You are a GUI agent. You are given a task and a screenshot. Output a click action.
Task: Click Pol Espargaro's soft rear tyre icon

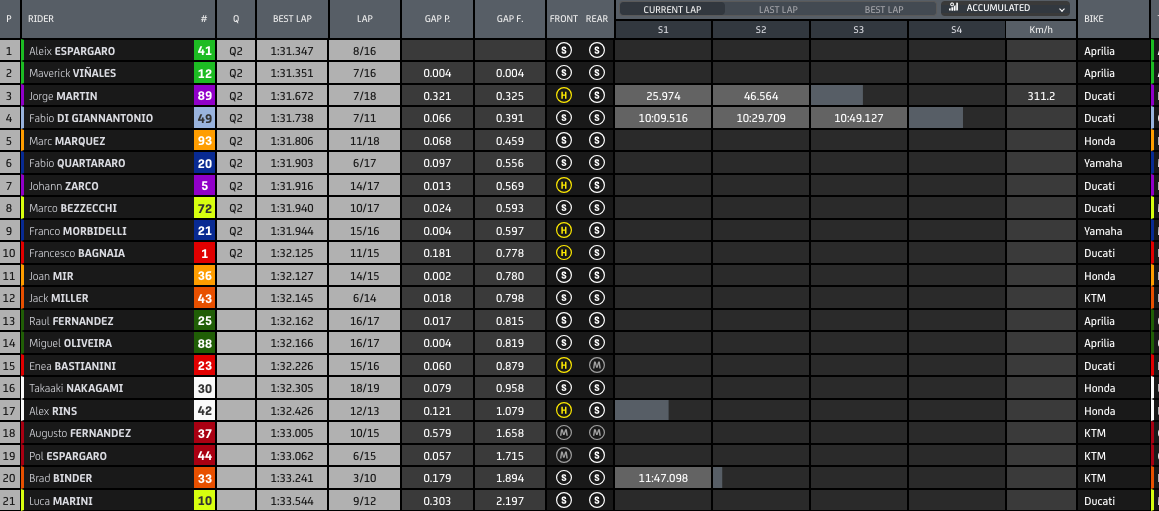(597, 456)
